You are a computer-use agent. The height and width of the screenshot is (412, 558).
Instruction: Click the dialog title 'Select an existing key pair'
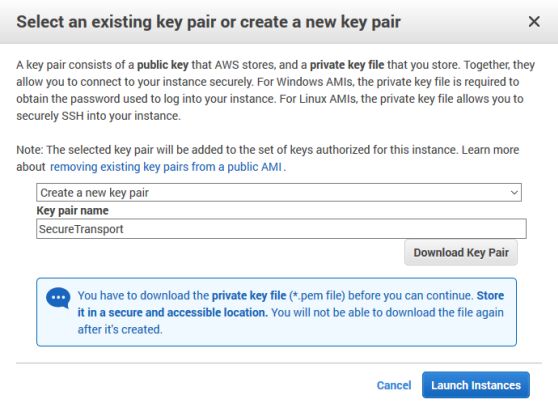[114, 22]
